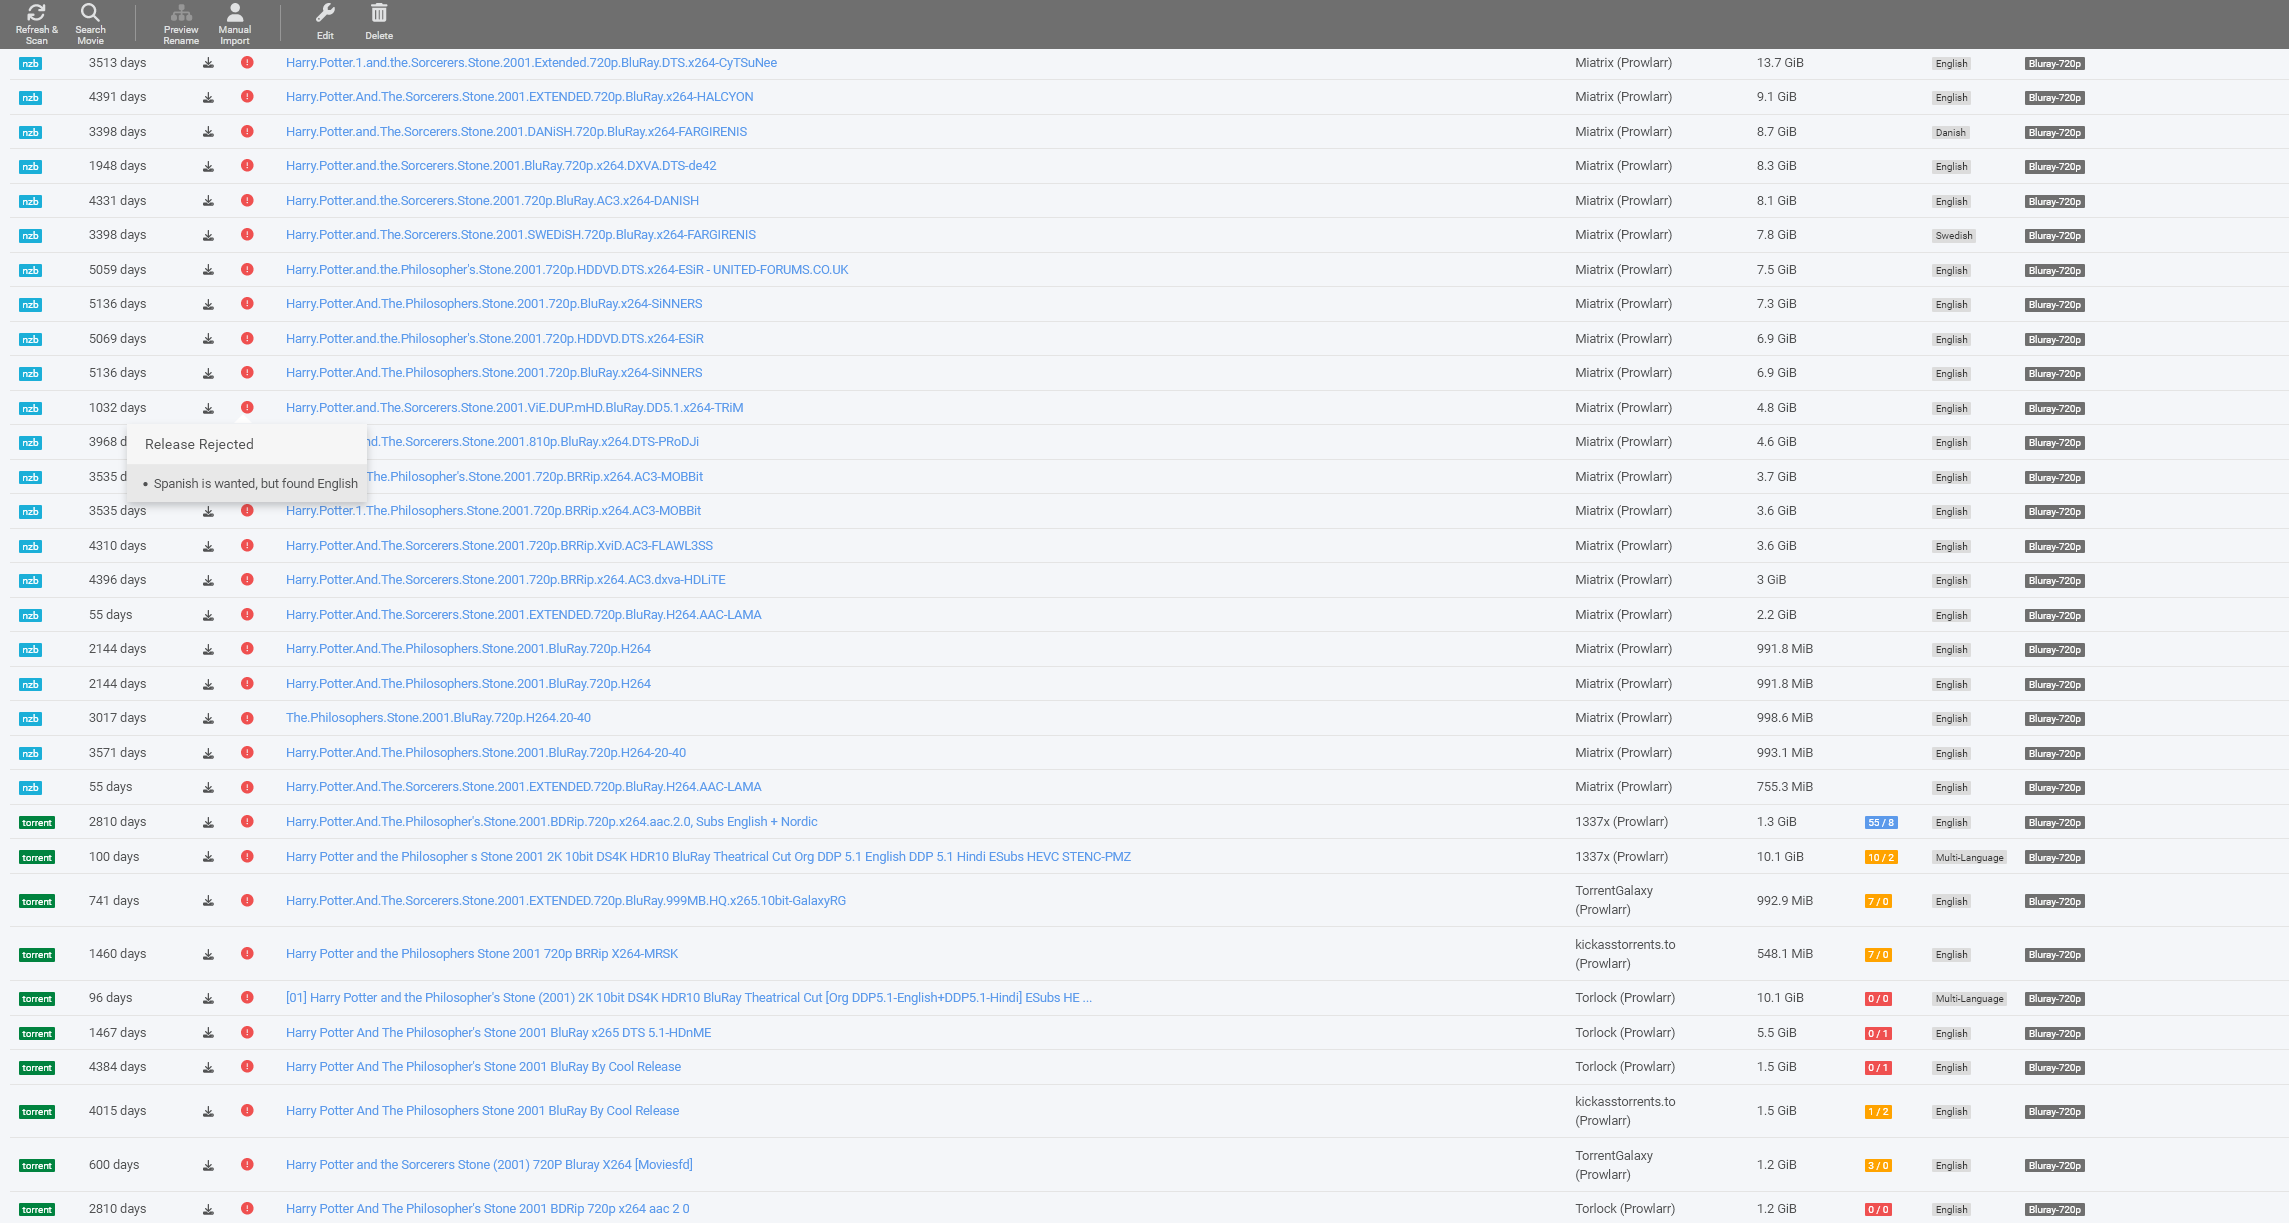The height and width of the screenshot is (1223, 2289).
Task: View rejection icon on the GalaxyRG release
Action: [x=247, y=900]
